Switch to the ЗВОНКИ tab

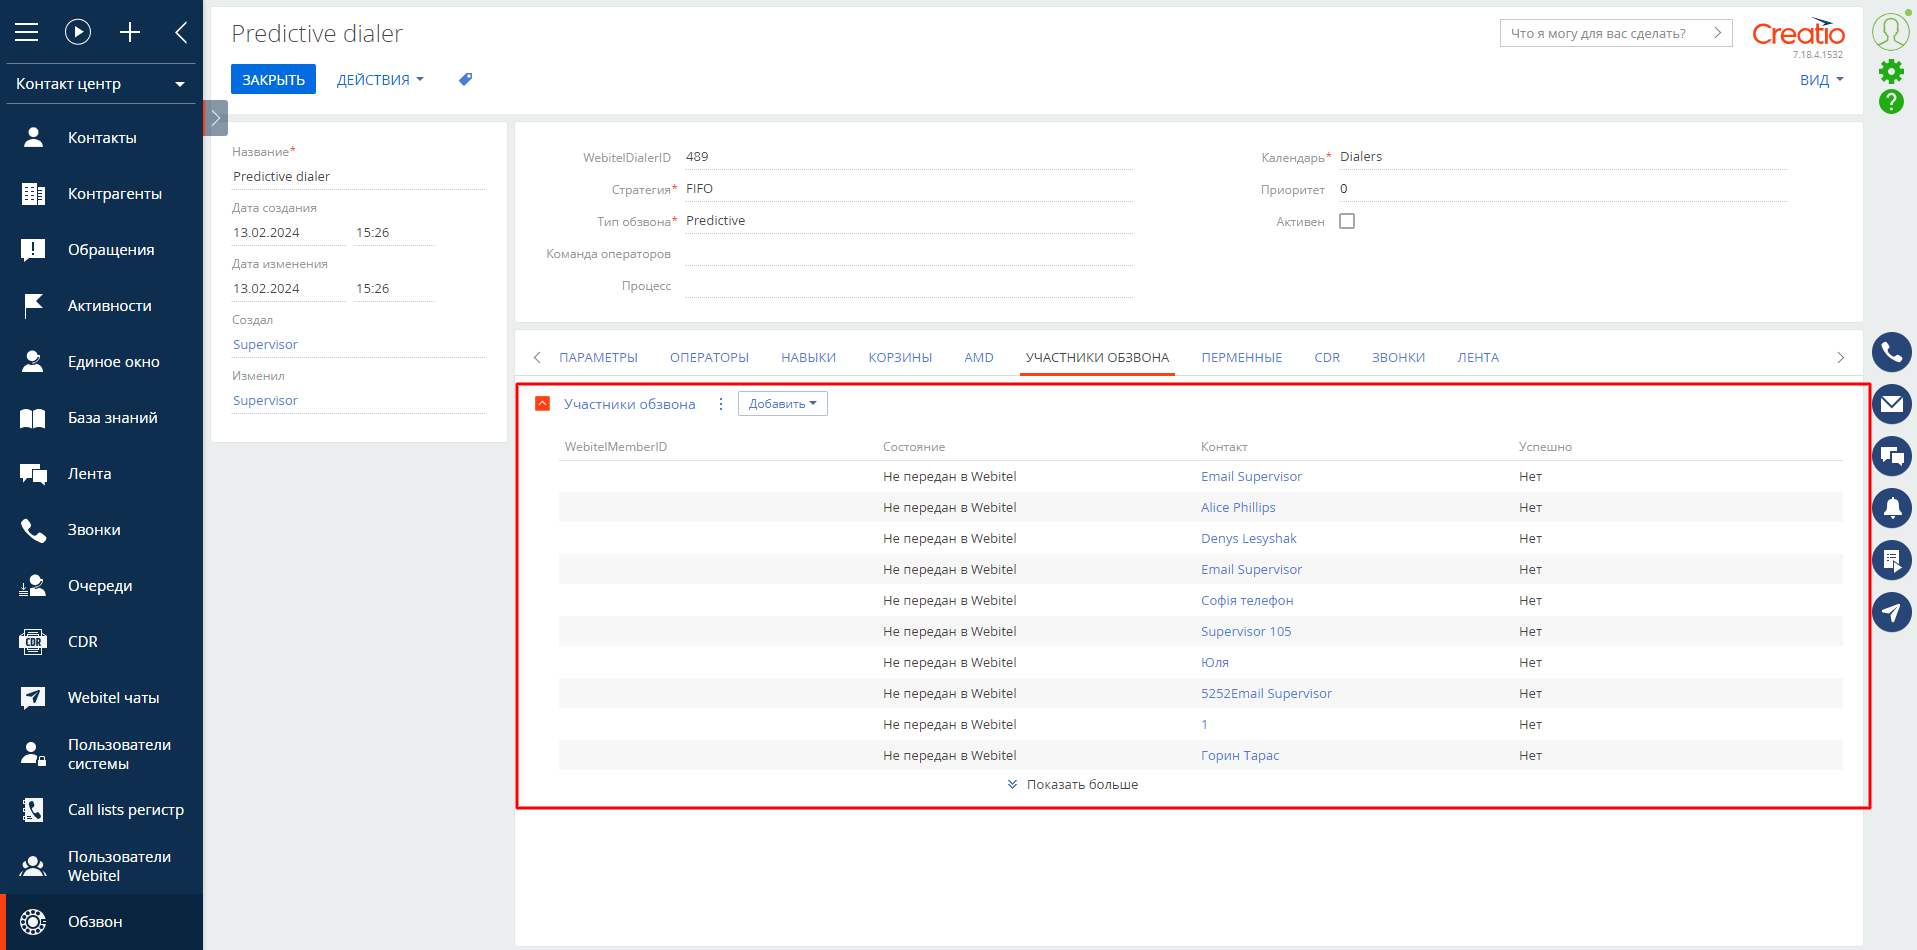[1398, 358]
